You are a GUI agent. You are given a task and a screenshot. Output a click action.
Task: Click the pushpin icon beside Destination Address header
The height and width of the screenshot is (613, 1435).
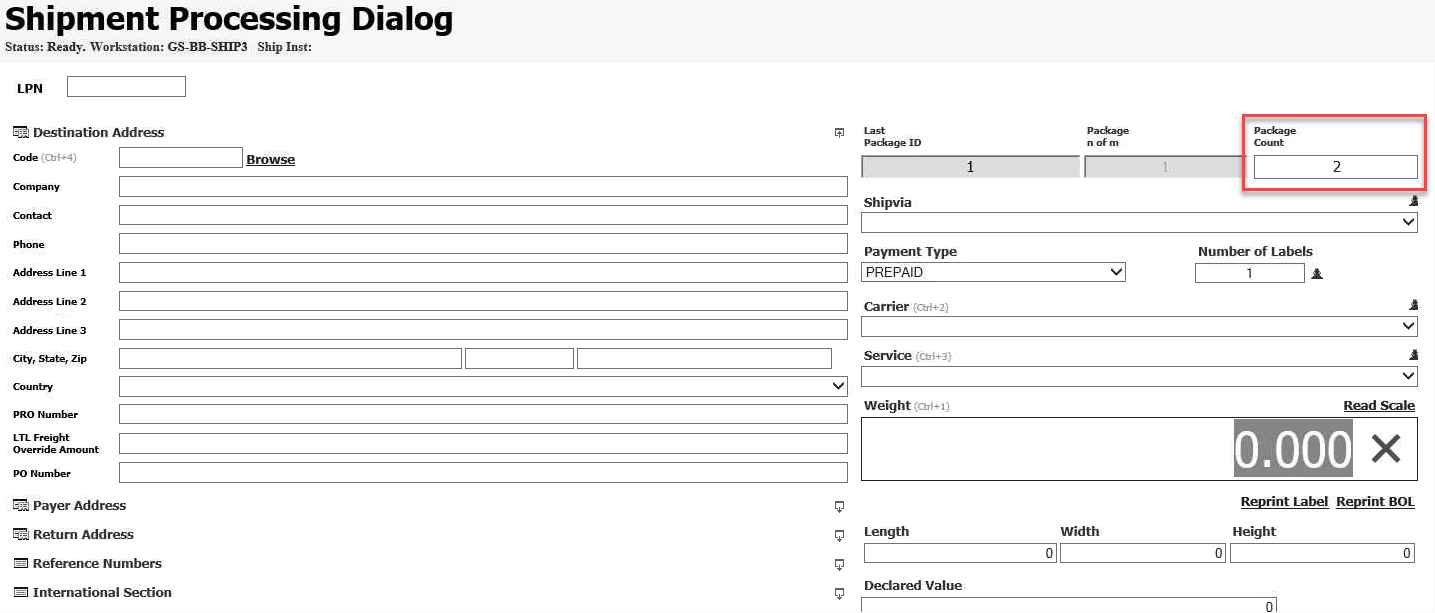[x=838, y=132]
